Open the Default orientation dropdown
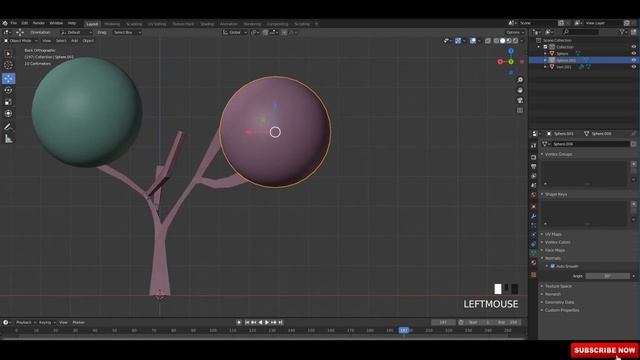This screenshot has height=360, width=640. click(x=76, y=32)
